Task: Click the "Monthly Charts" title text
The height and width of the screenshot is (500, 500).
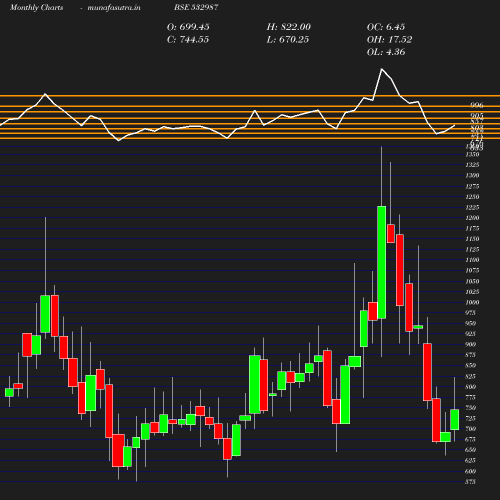Action: coord(36,7)
